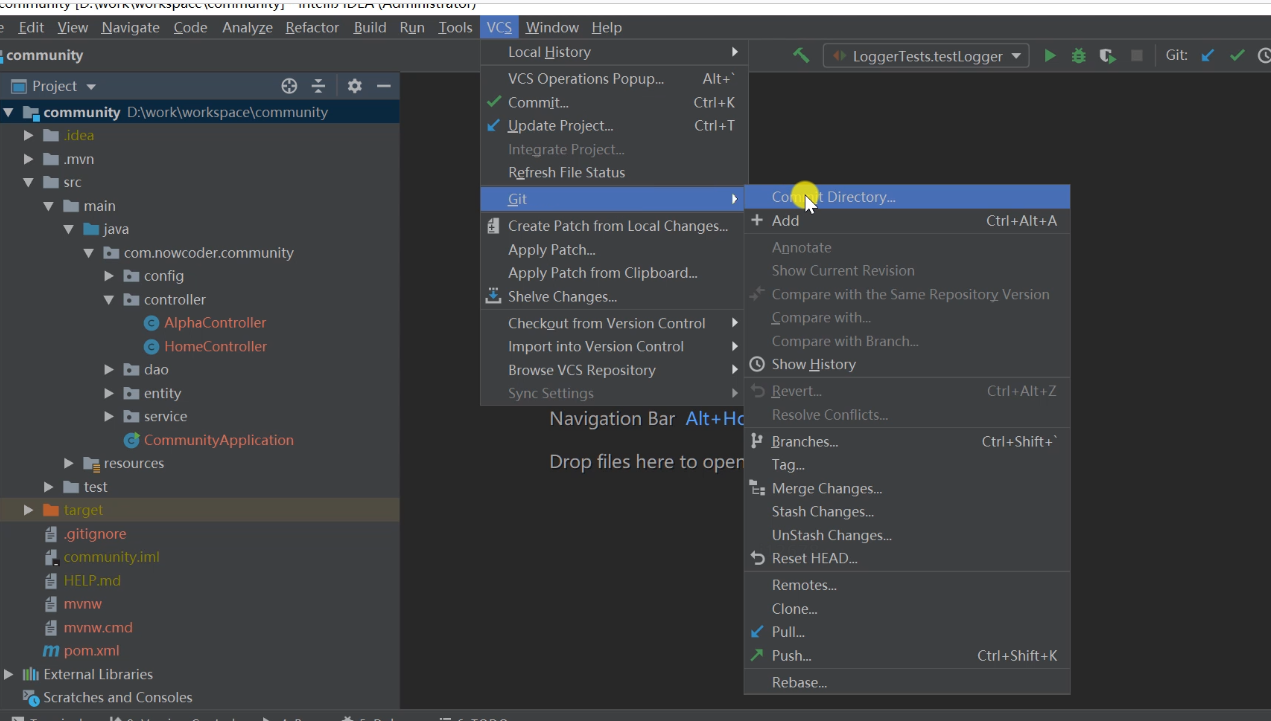Expand the resources folder

click(x=69, y=463)
